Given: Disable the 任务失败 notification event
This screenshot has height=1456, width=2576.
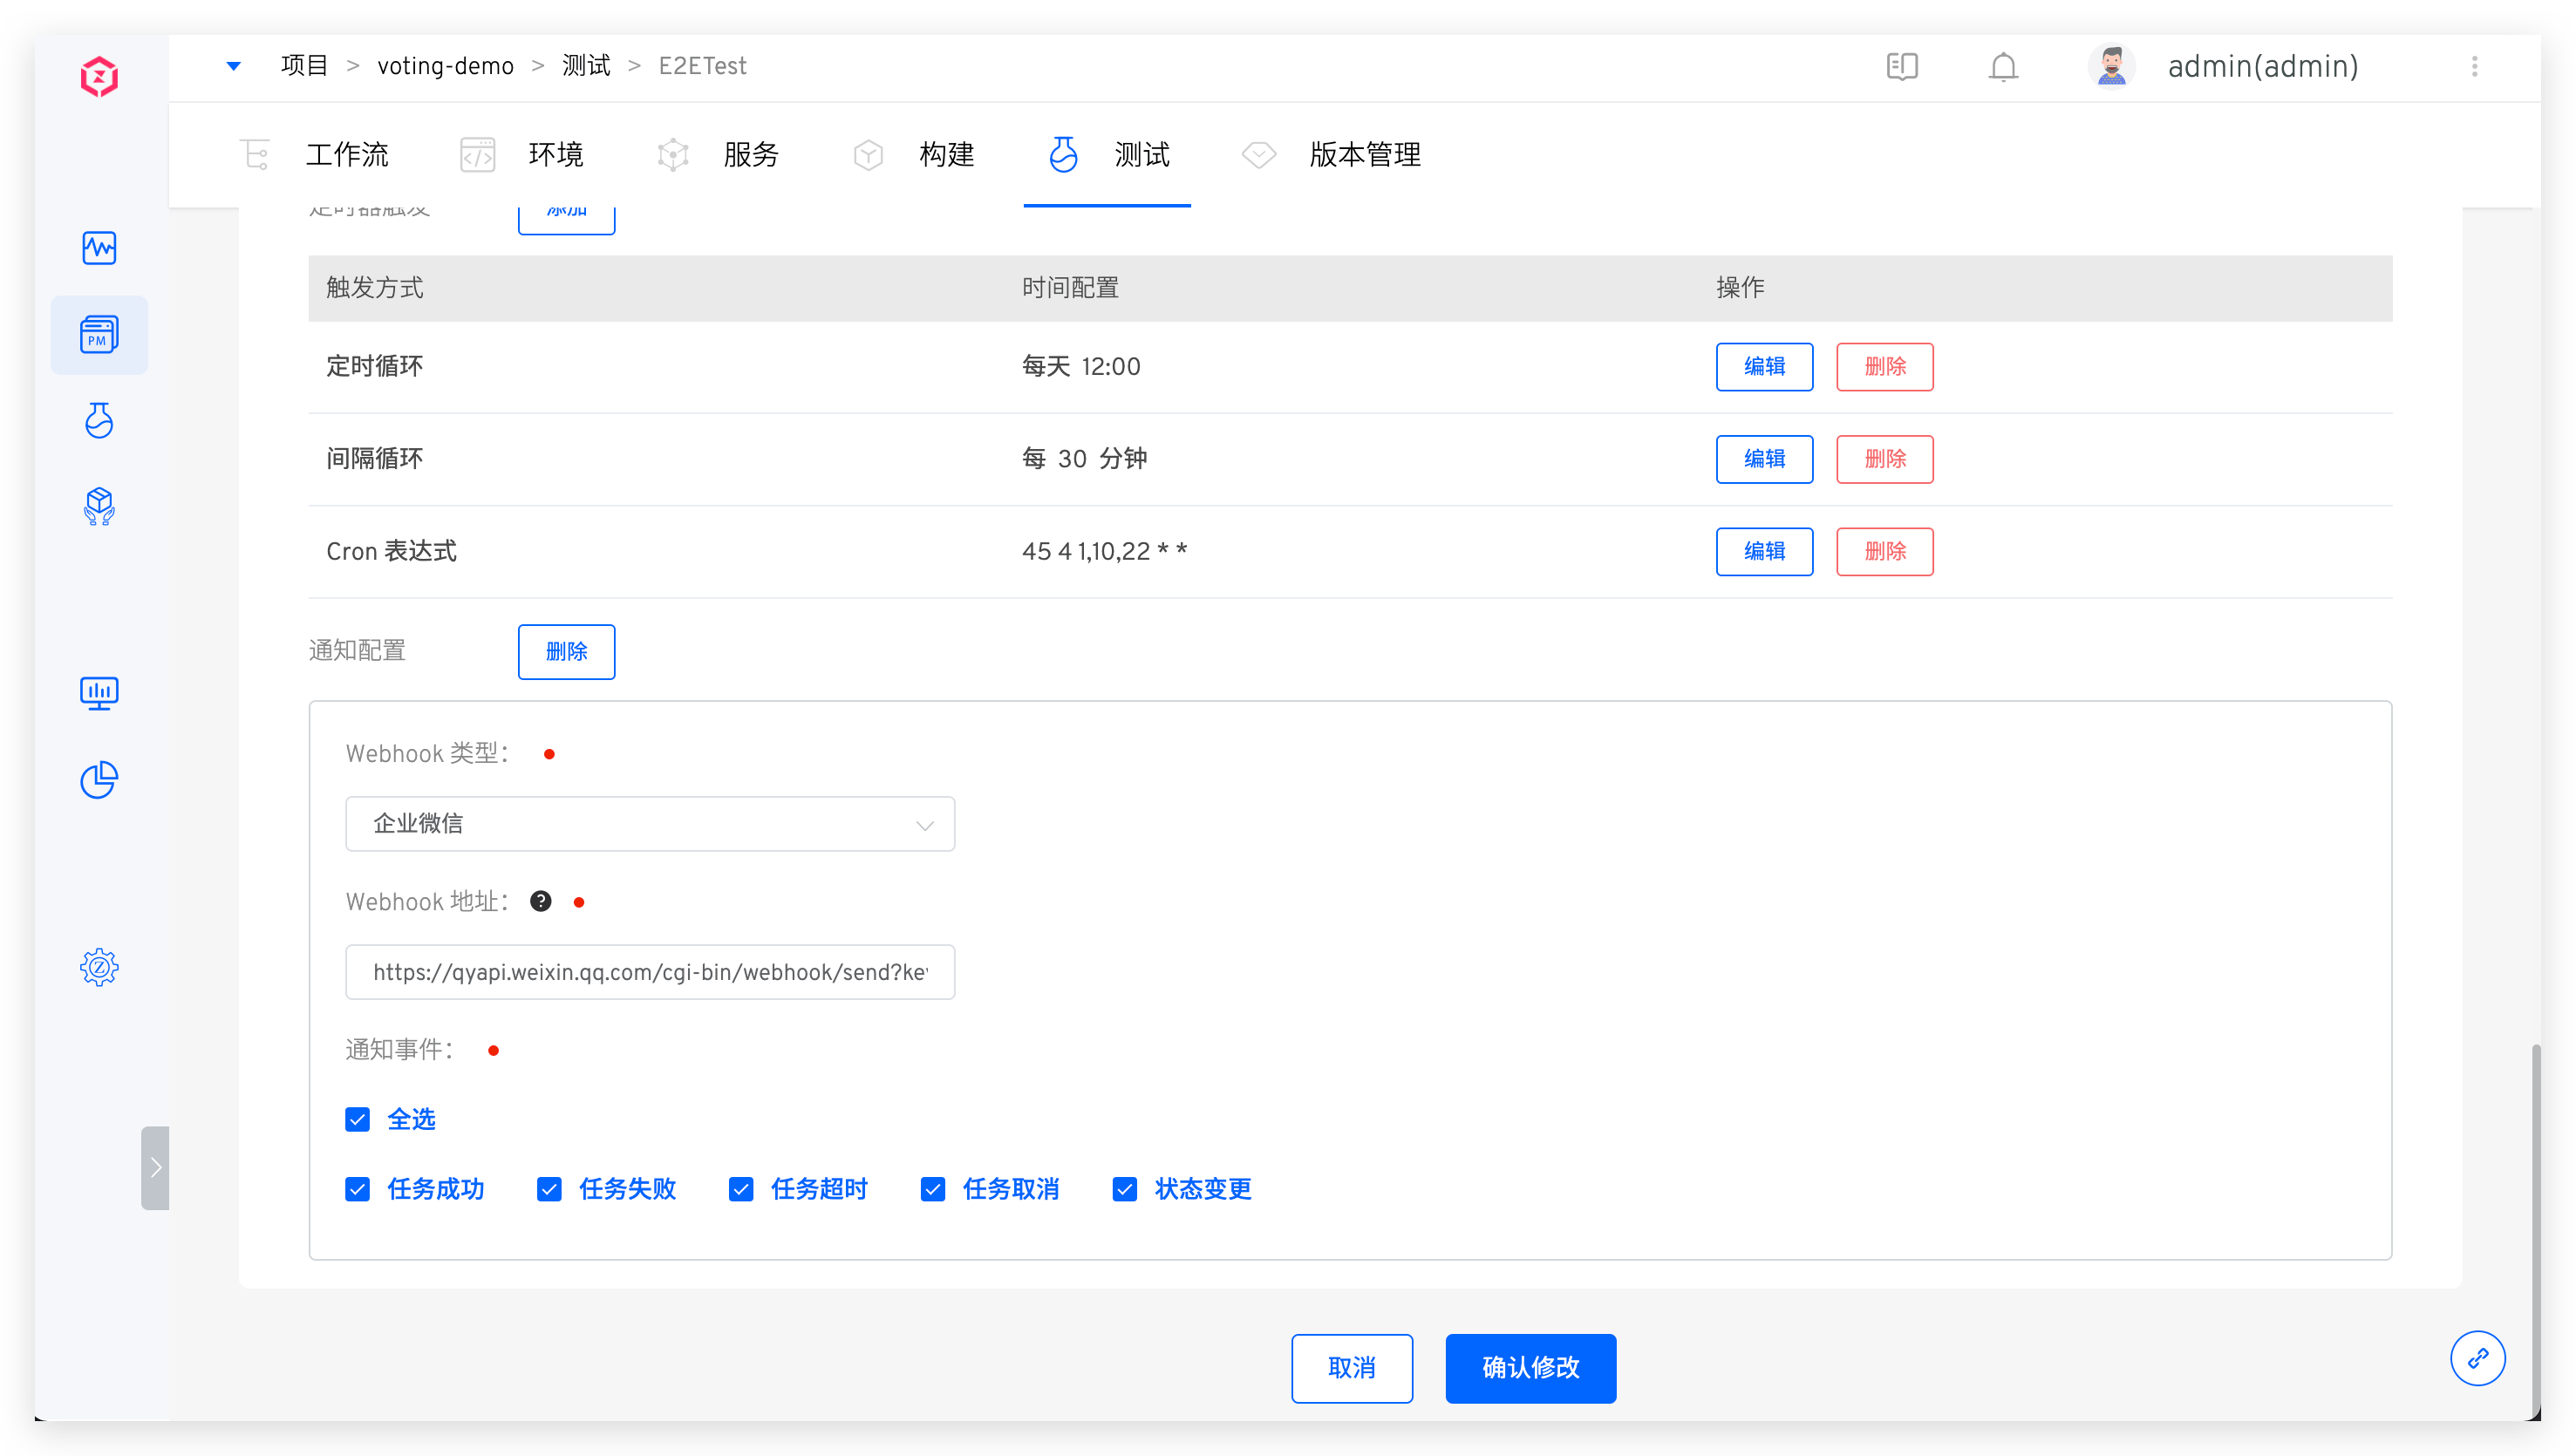Looking at the screenshot, I should pos(549,1189).
